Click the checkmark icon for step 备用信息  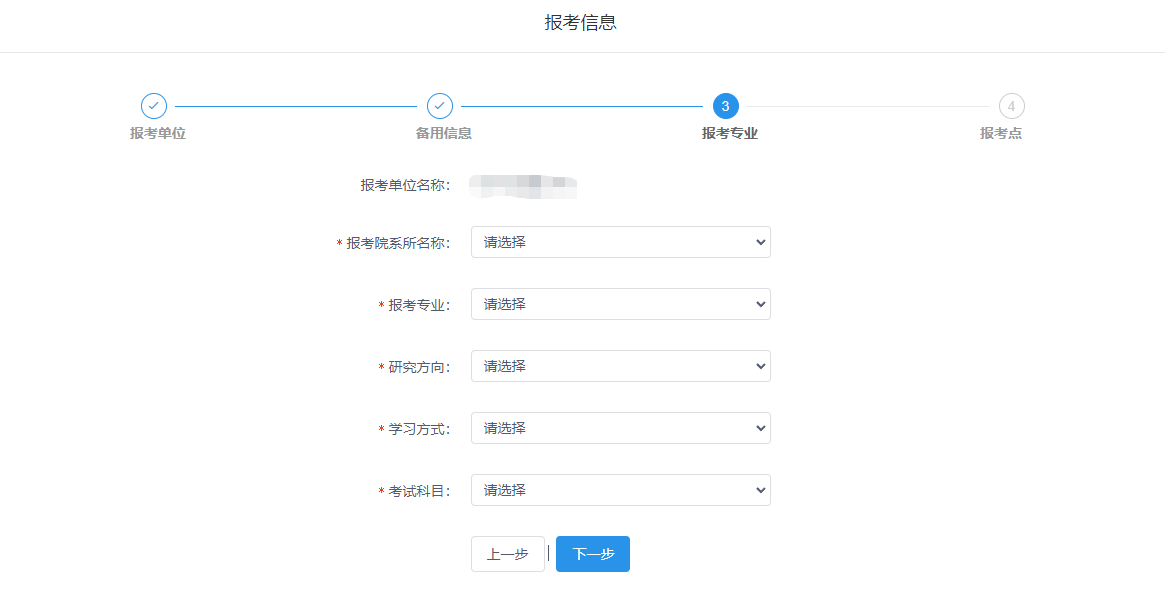(440, 106)
